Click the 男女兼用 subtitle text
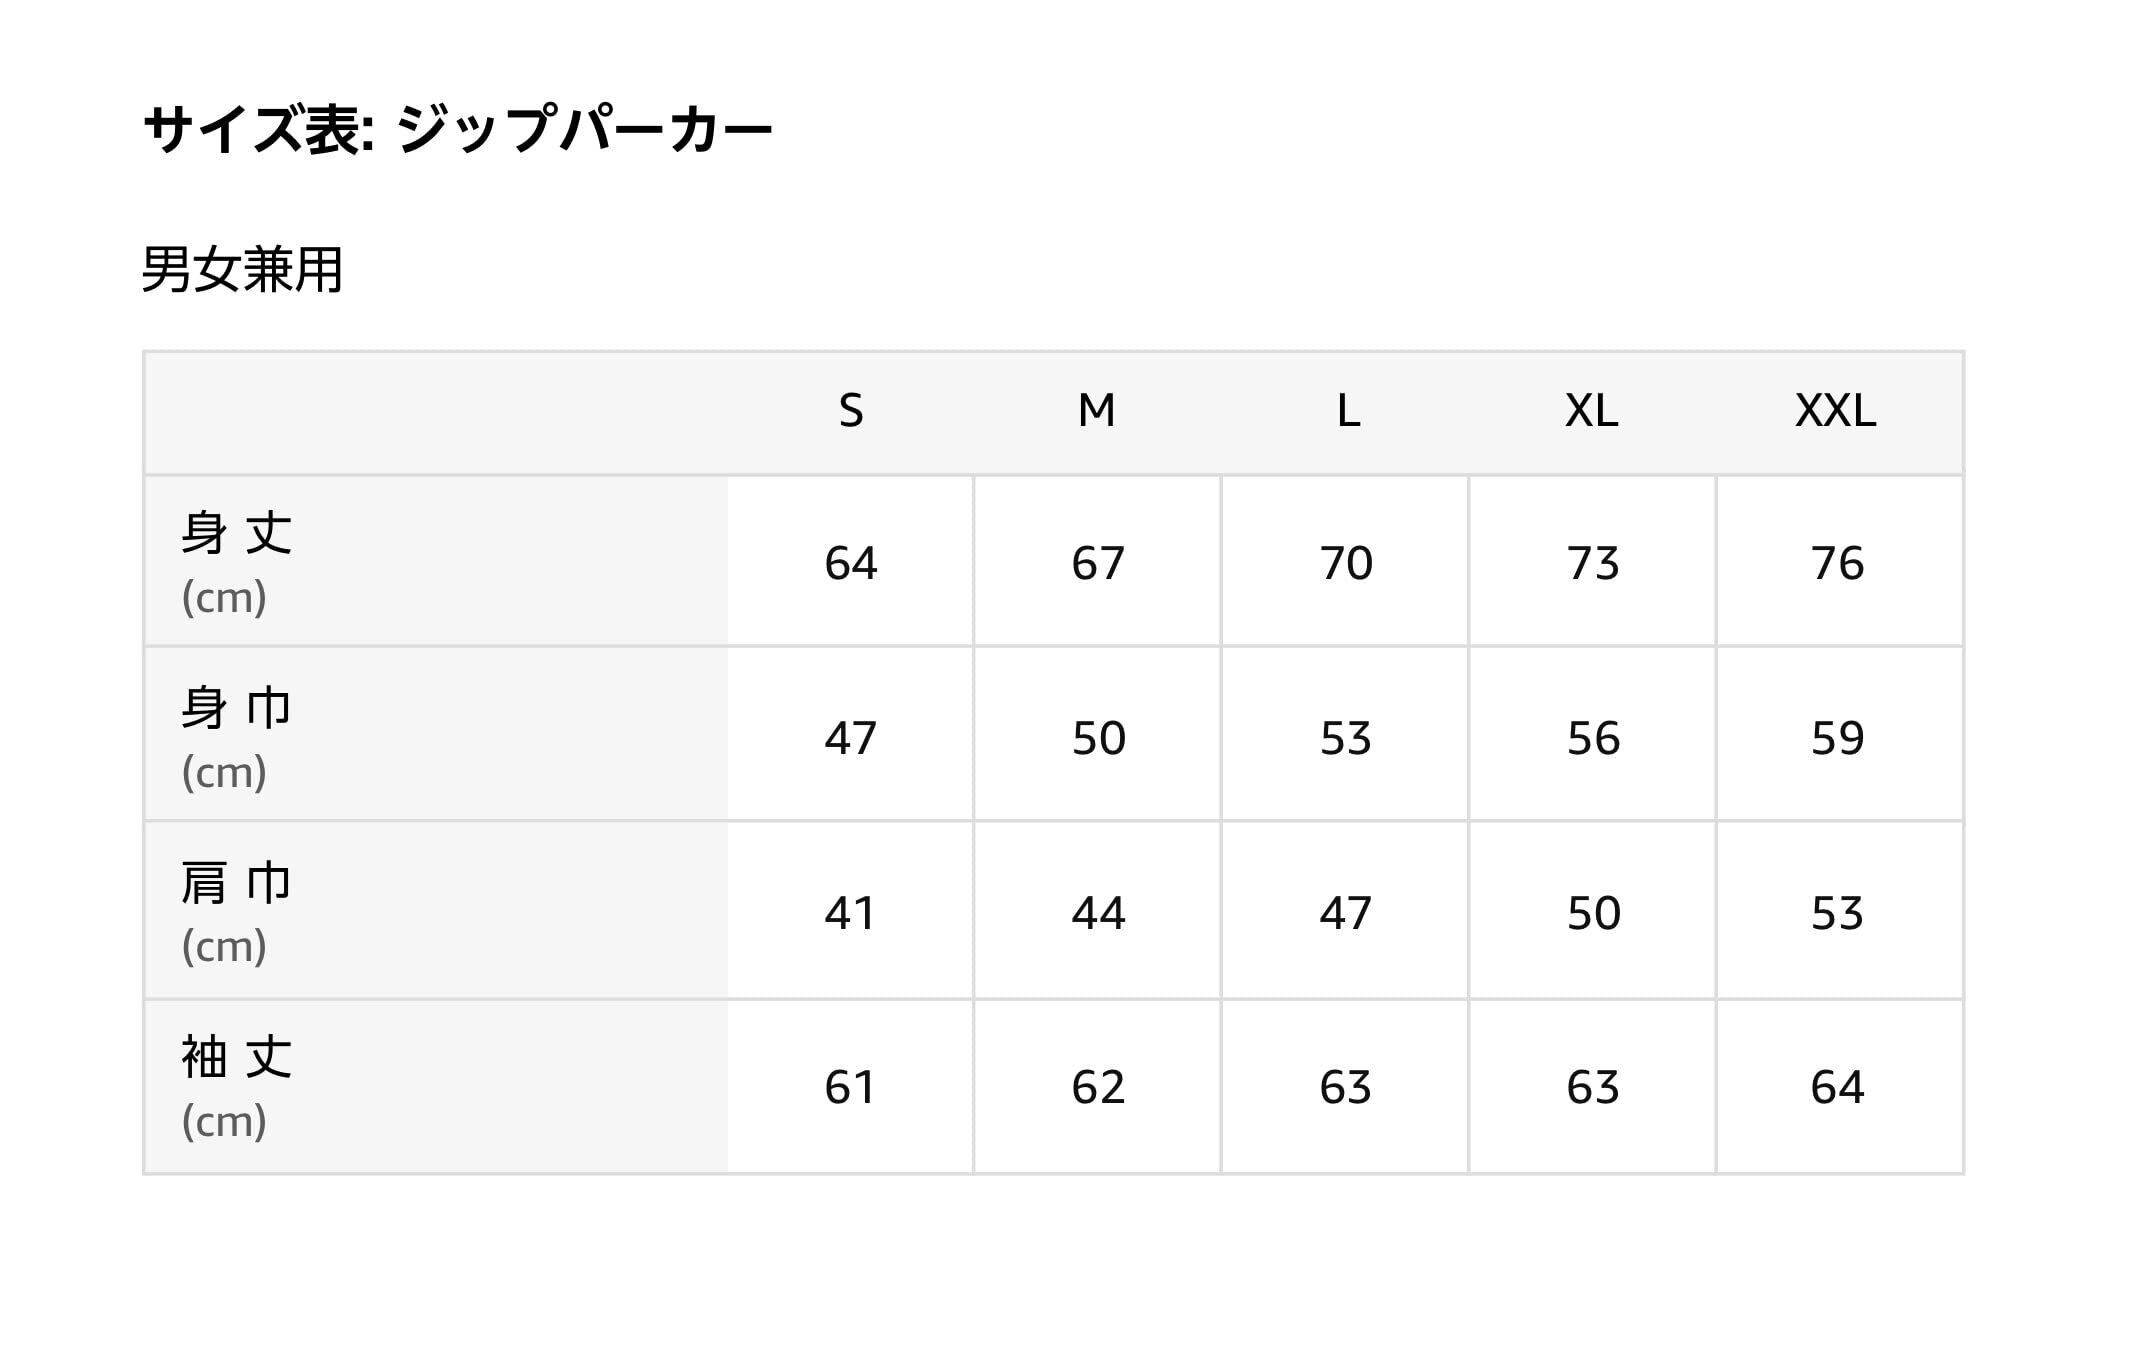This screenshot has height=1361, width=2133. pos(243,270)
